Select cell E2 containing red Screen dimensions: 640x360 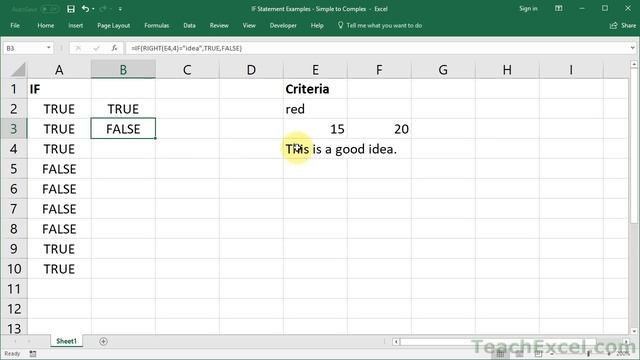click(316, 109)
